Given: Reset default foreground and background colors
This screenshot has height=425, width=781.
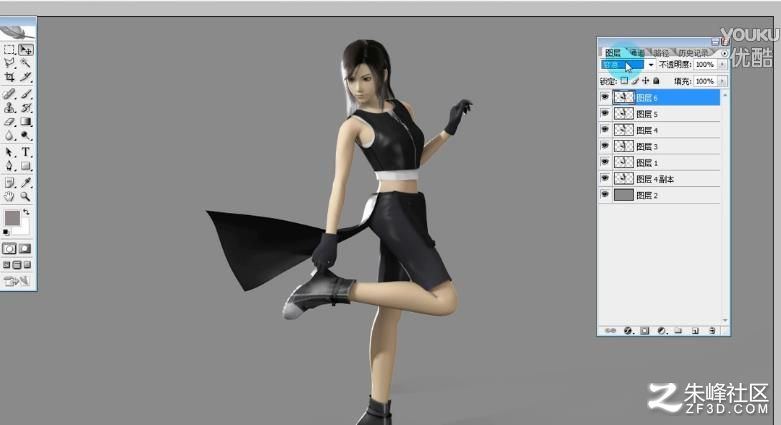Looking at the screenshot, I should tap(6, 232).
